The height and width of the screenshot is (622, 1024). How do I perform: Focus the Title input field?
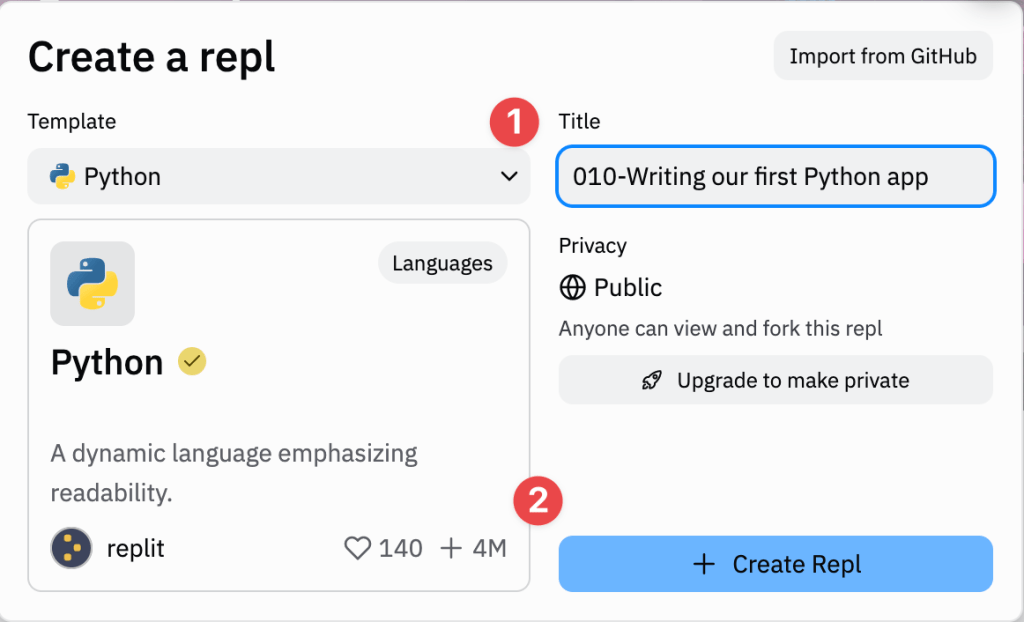pos(775,177)
